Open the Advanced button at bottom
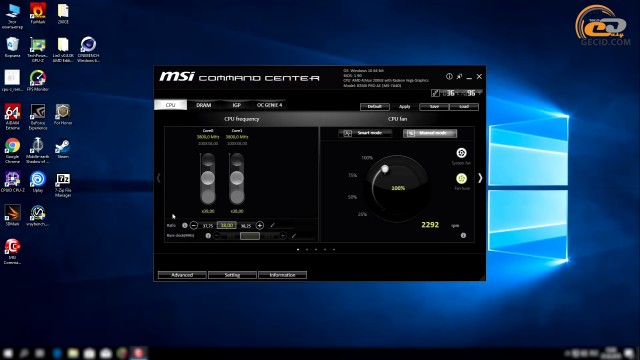Image resolution: width=640 pixels, height=360 pixels. [182, 275]
